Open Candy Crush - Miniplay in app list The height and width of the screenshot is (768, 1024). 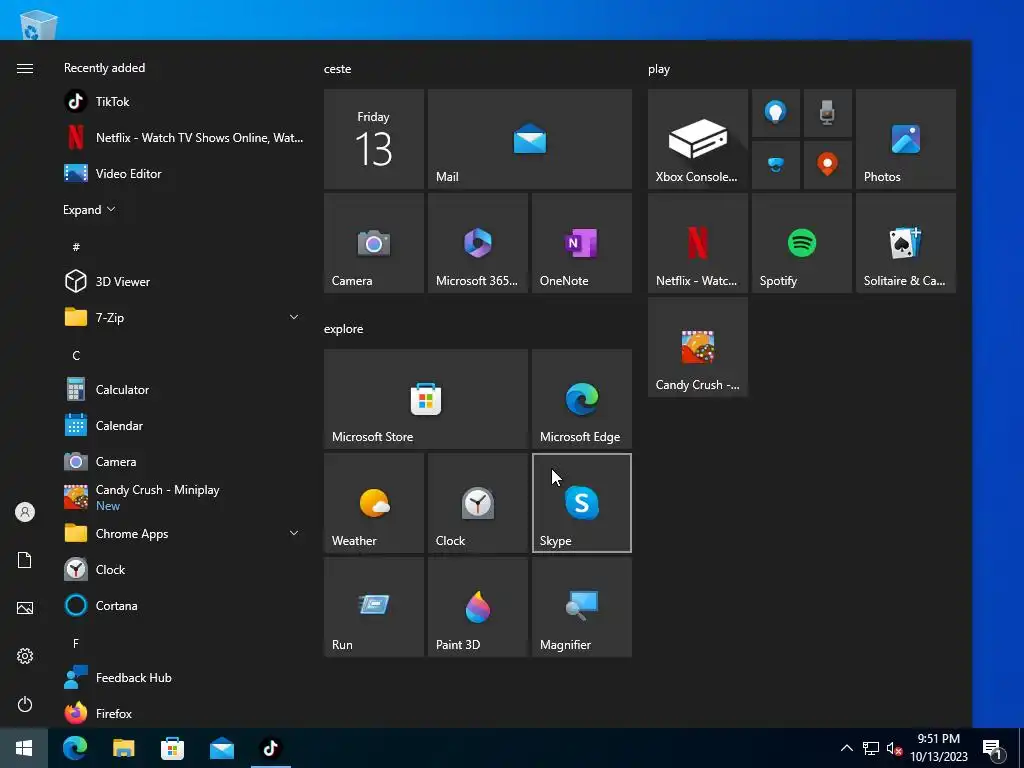pos(183,497)
